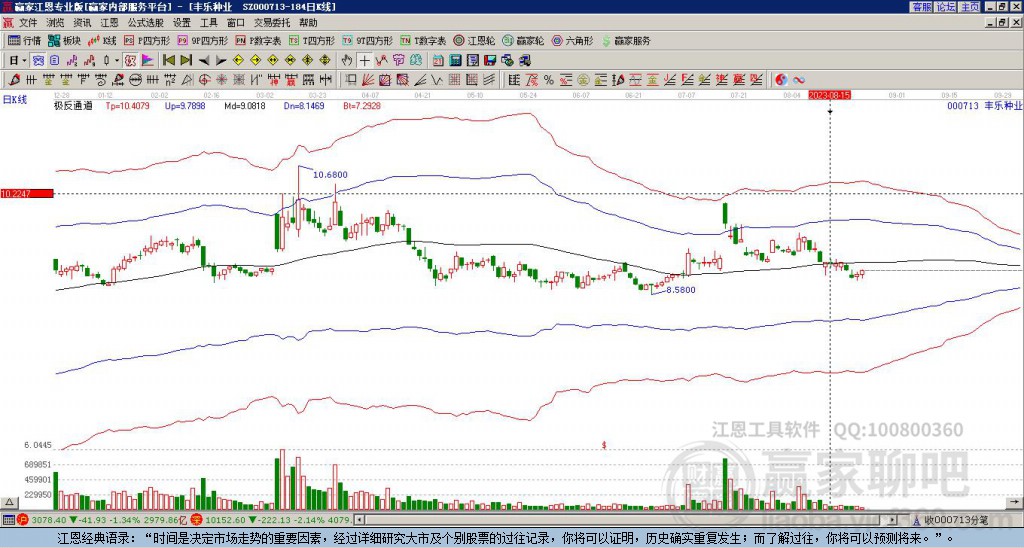Select the Gann fan lines tool
Screen dimensions: 1024x548
(x=367, y=80)
